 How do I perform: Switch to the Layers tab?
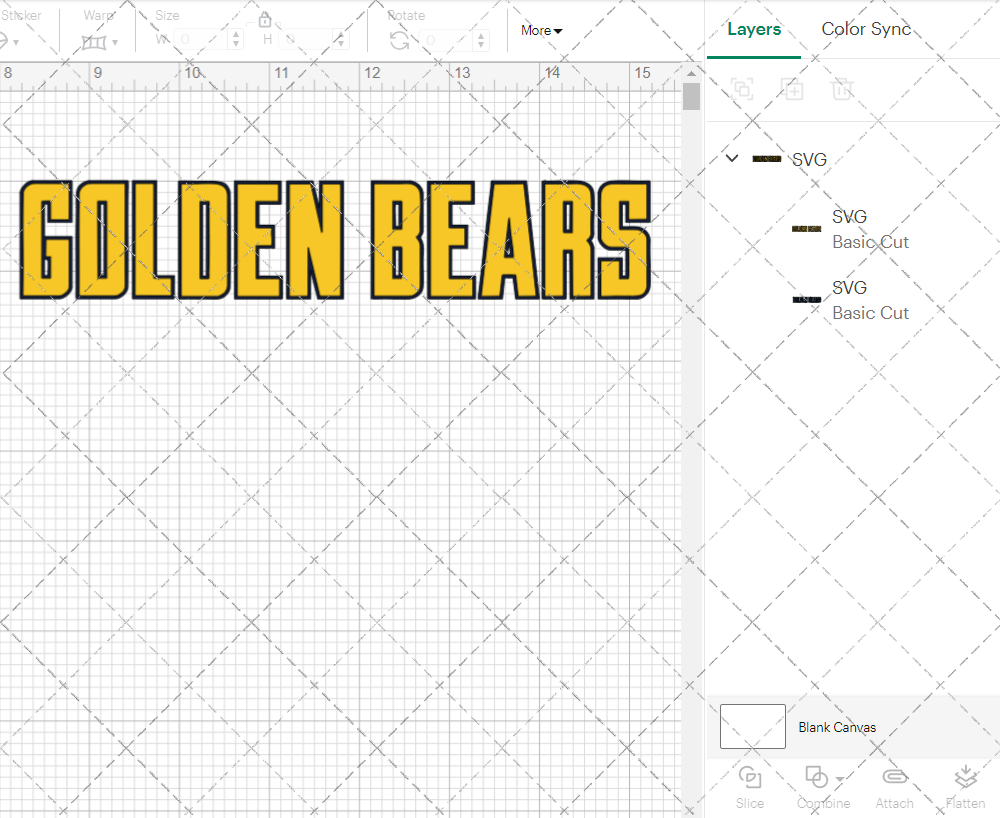point(754,29)
